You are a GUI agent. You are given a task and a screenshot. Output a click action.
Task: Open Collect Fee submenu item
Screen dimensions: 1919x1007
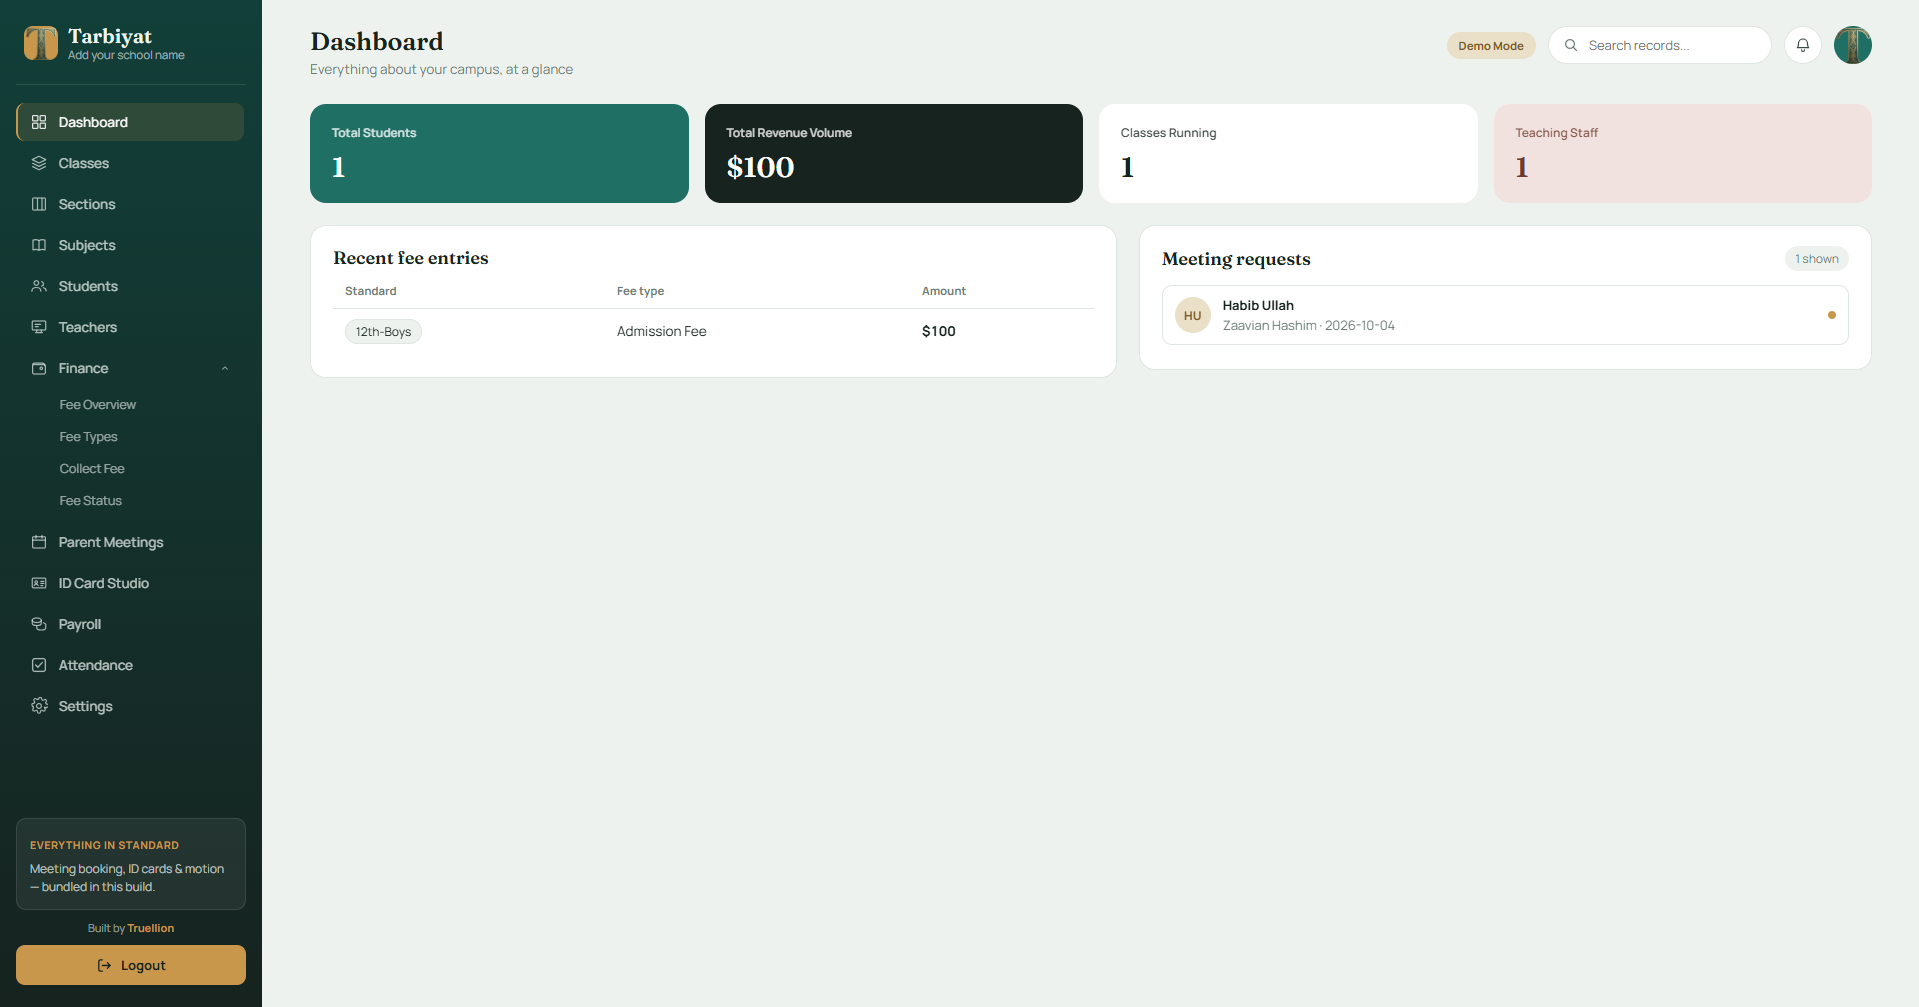pyautogui.click(x=92, y=469)
